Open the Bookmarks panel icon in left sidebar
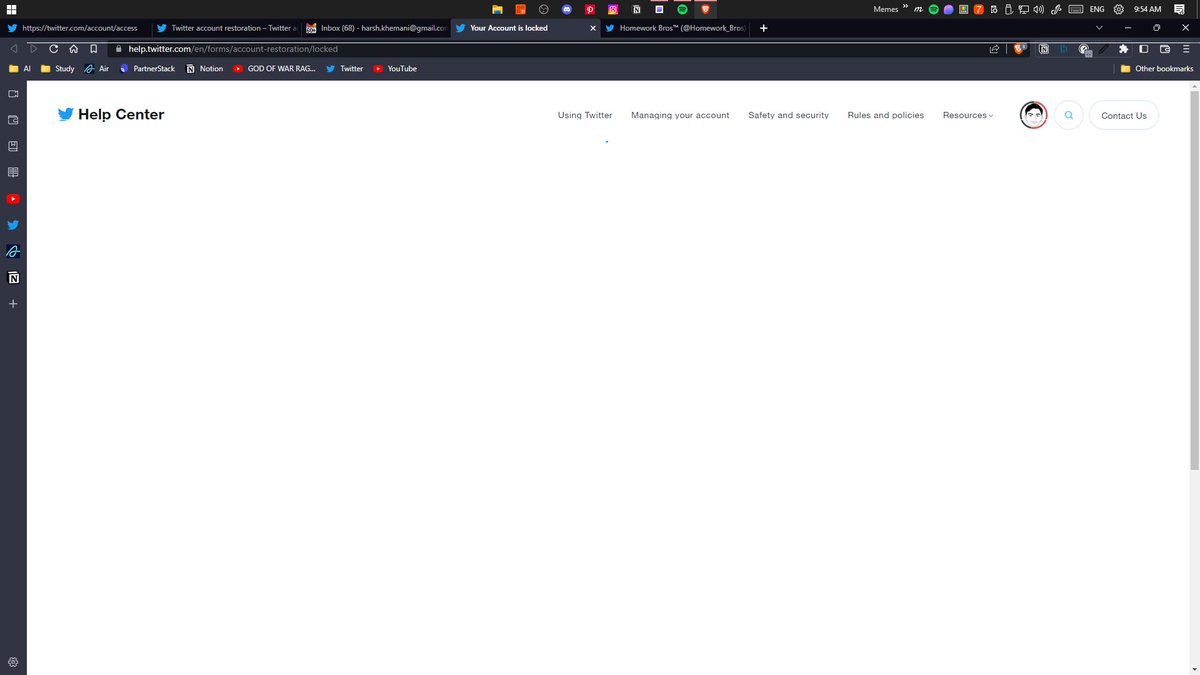Image resolution: width=1200 pixels, height=675 pixels. click(x=13, y=146)
